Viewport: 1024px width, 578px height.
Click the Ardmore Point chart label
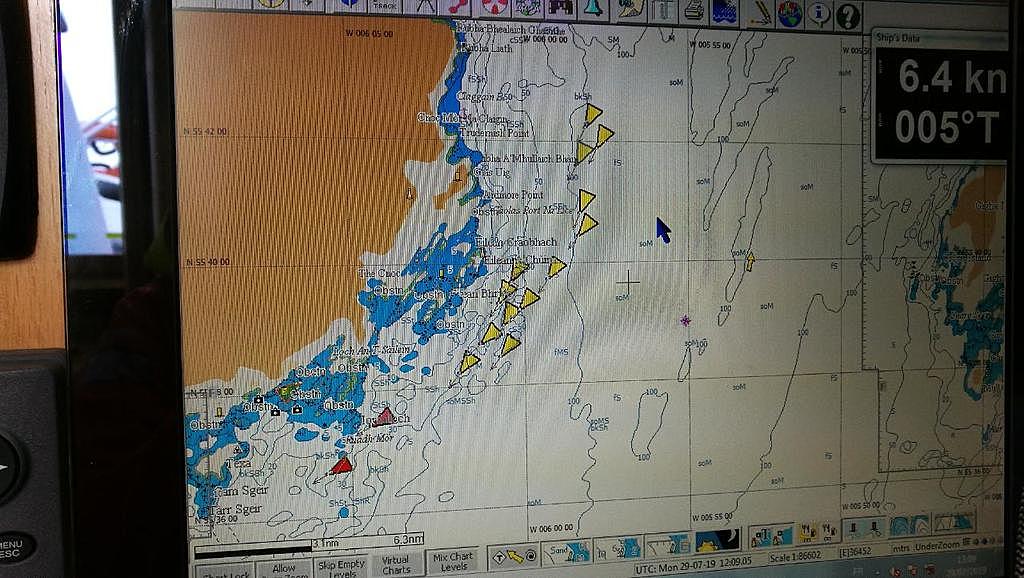512,195
